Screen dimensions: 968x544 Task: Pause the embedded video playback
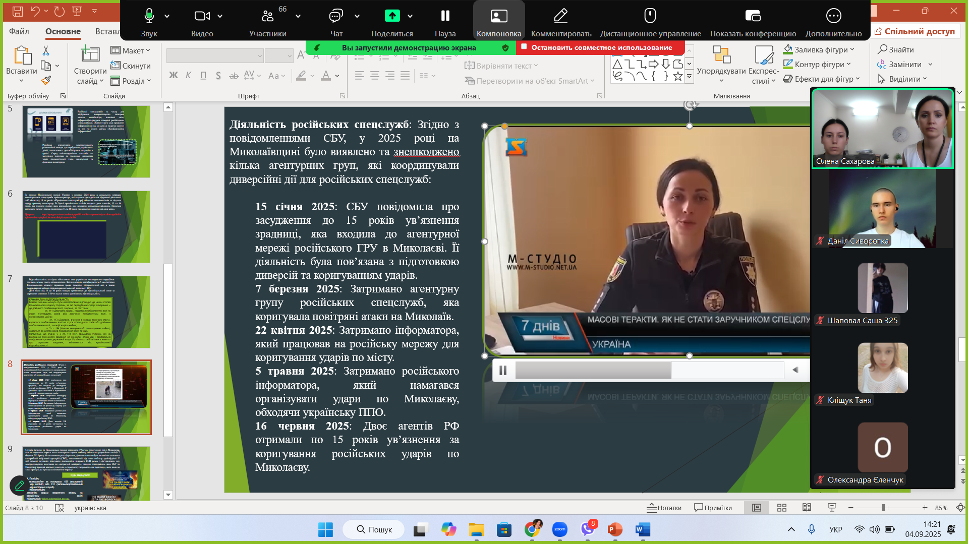(x=503, y=370)
